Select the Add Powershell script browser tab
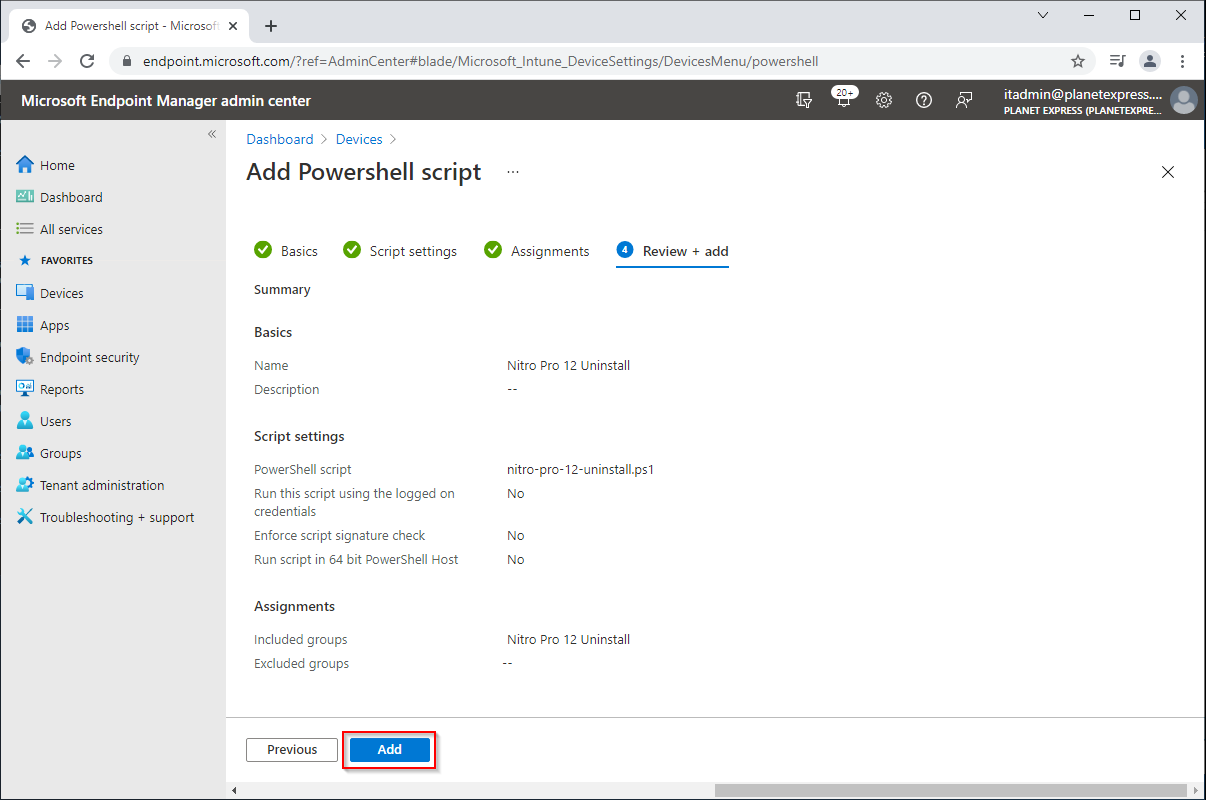The width and height of the screenshot is (1206, 800). [x=130, y=26]
